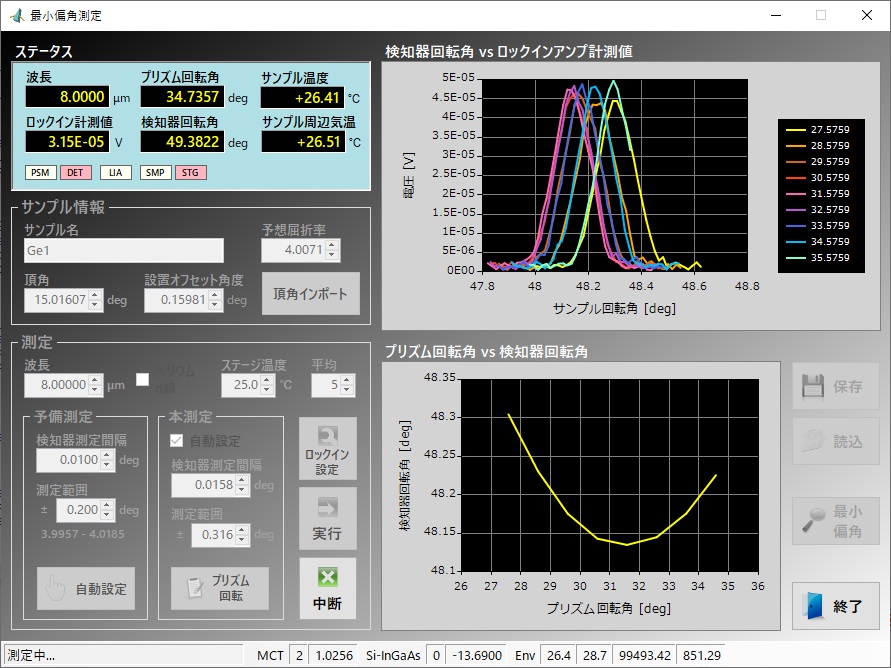Decrease 頂角 using the spinner down arrow
This screenshot has height=668, width=891.
point(95,306)
